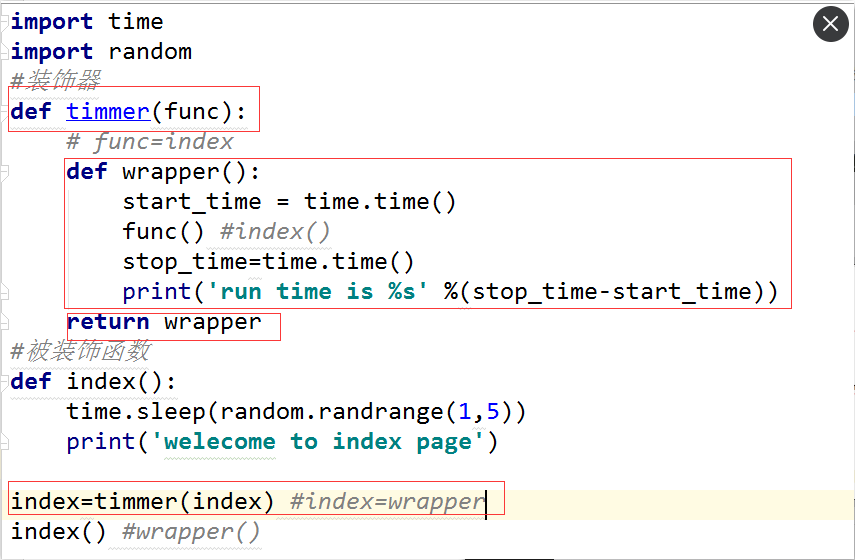Image resolution: width=855 pixels, height=560 pixels.
Task: Click 'stop_time=time.time()' line
Action: pos(268,262)
